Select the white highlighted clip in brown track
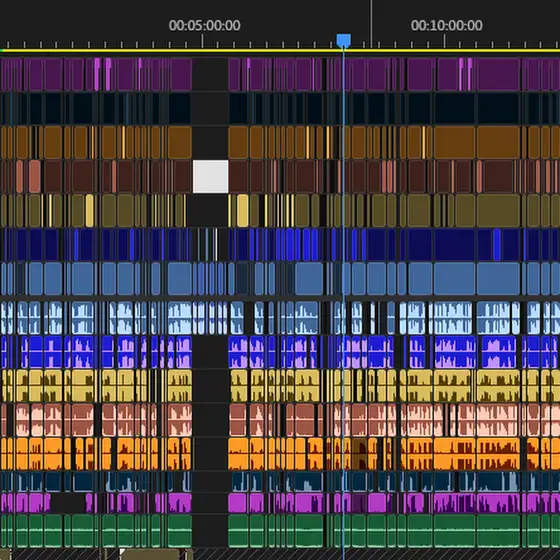 click(211, 176)
